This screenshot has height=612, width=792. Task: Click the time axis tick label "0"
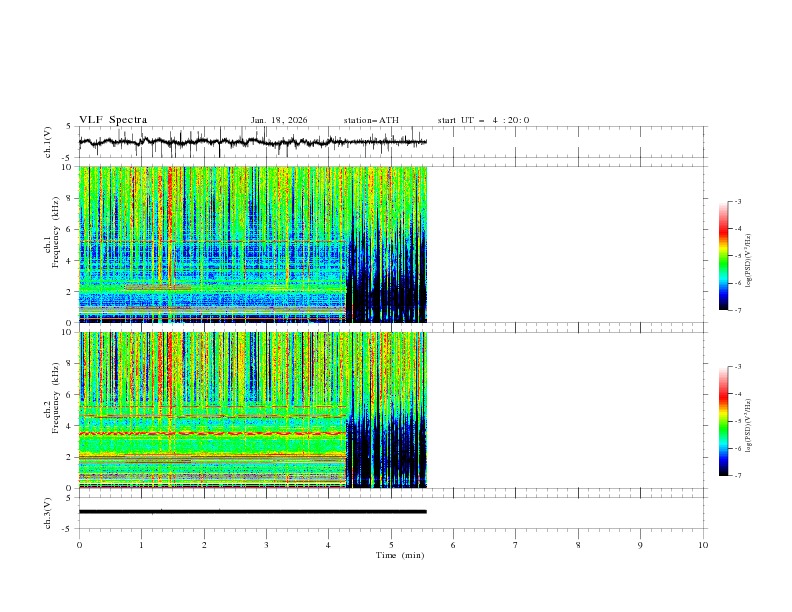click(79, 545)
